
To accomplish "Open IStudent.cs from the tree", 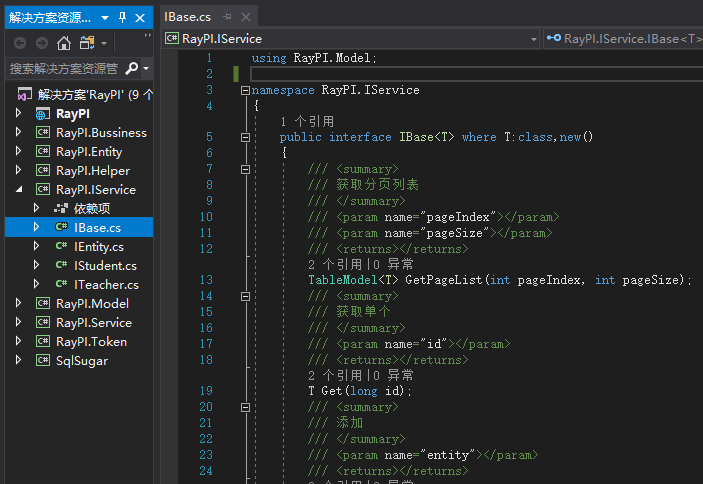I will pyautogui.click(x=105, y=266).
